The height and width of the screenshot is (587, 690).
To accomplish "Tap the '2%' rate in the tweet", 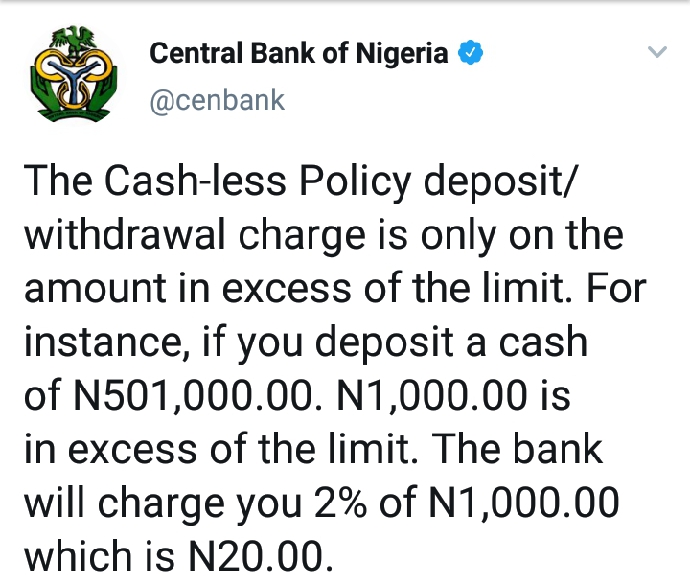I will click(340, 502).
